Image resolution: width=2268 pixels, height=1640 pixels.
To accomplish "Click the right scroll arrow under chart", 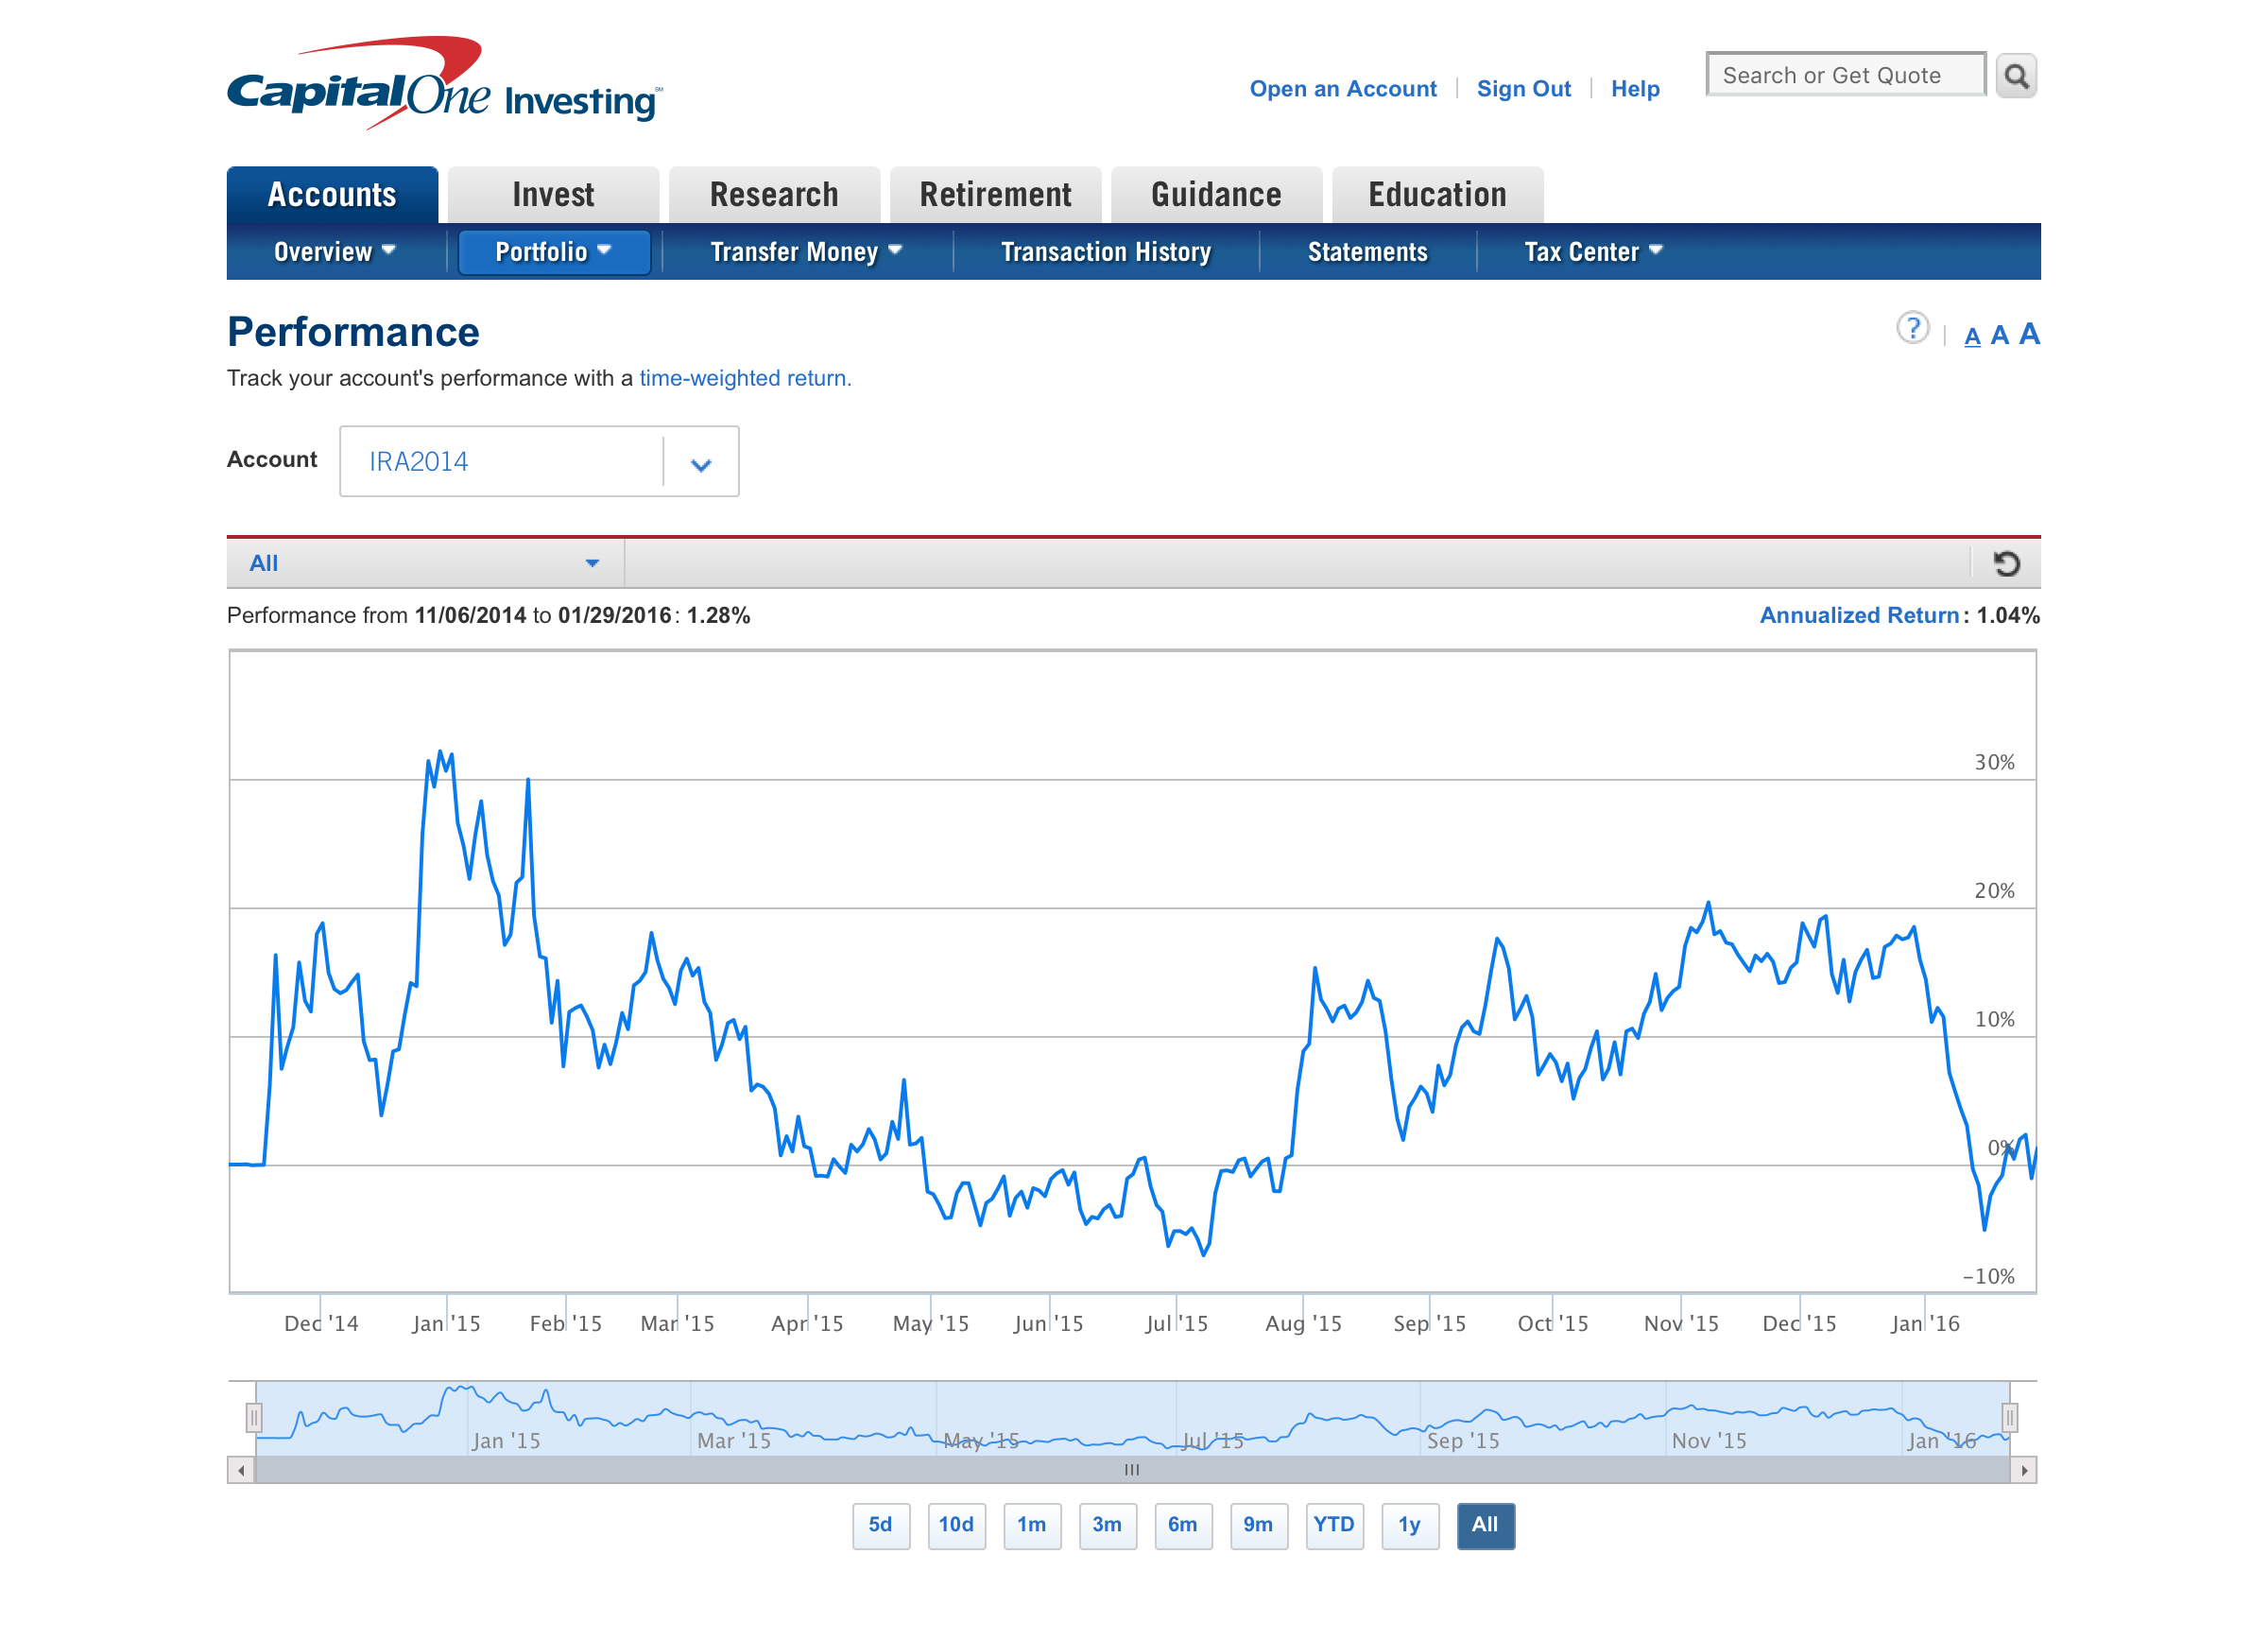I will (2023, 1470).
